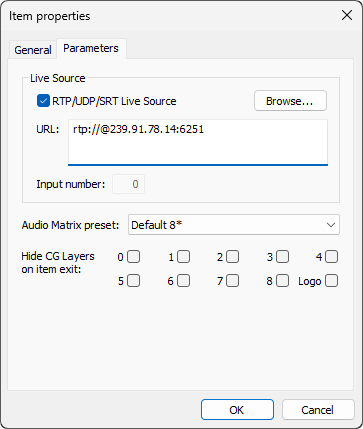363x429 pixels.
Task: Click the Input number field
Action: click(x=128, y=184)
